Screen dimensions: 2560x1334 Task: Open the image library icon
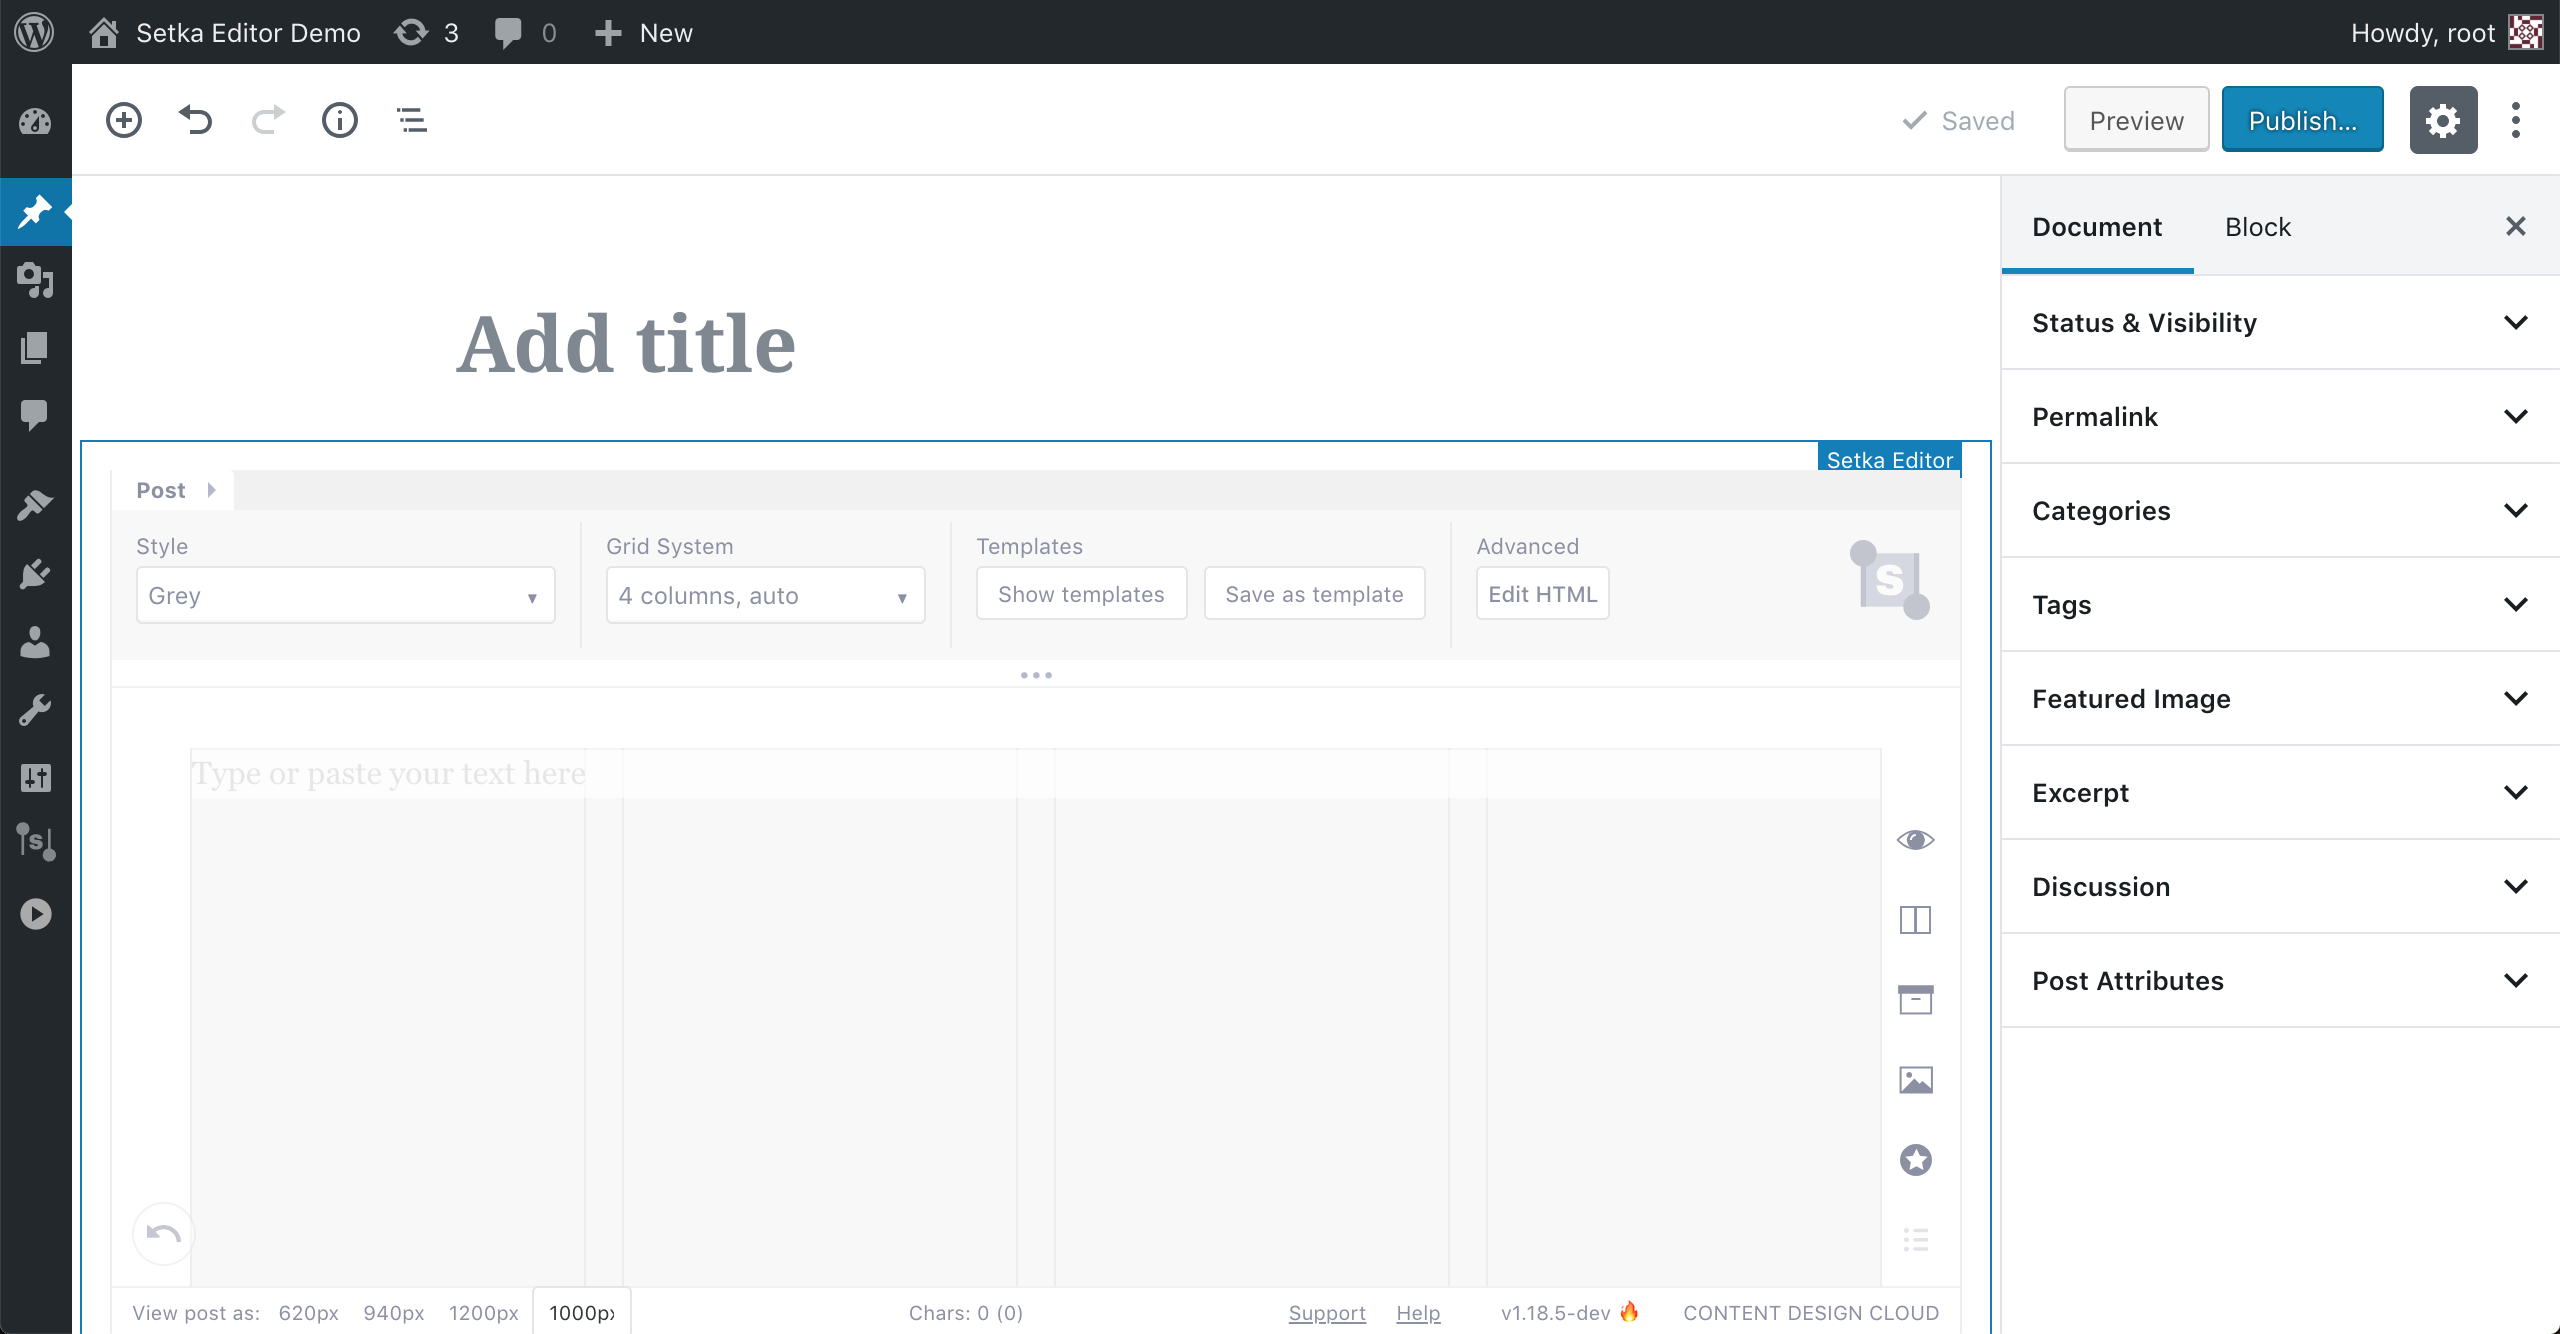(1915, 1080)
